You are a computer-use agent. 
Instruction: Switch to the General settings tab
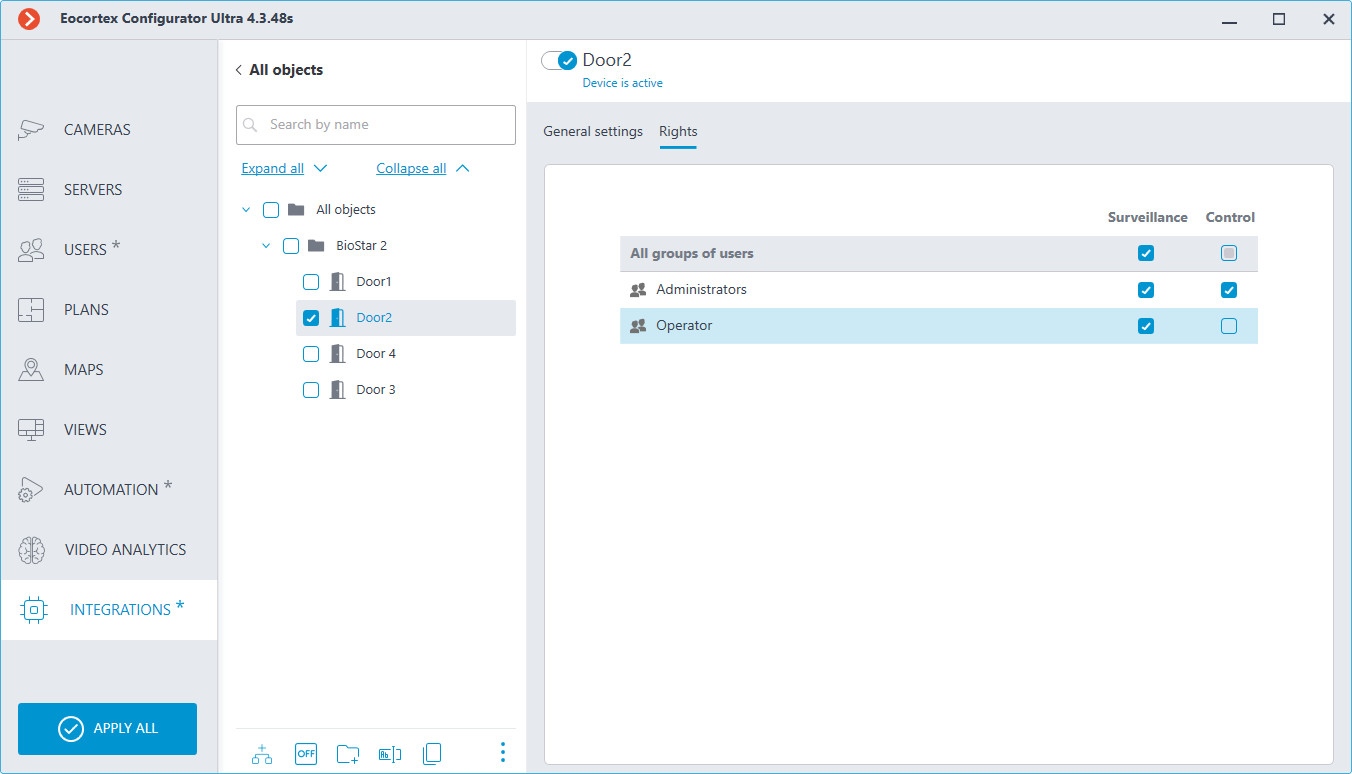pyautogui.click(x=593, y=132)
